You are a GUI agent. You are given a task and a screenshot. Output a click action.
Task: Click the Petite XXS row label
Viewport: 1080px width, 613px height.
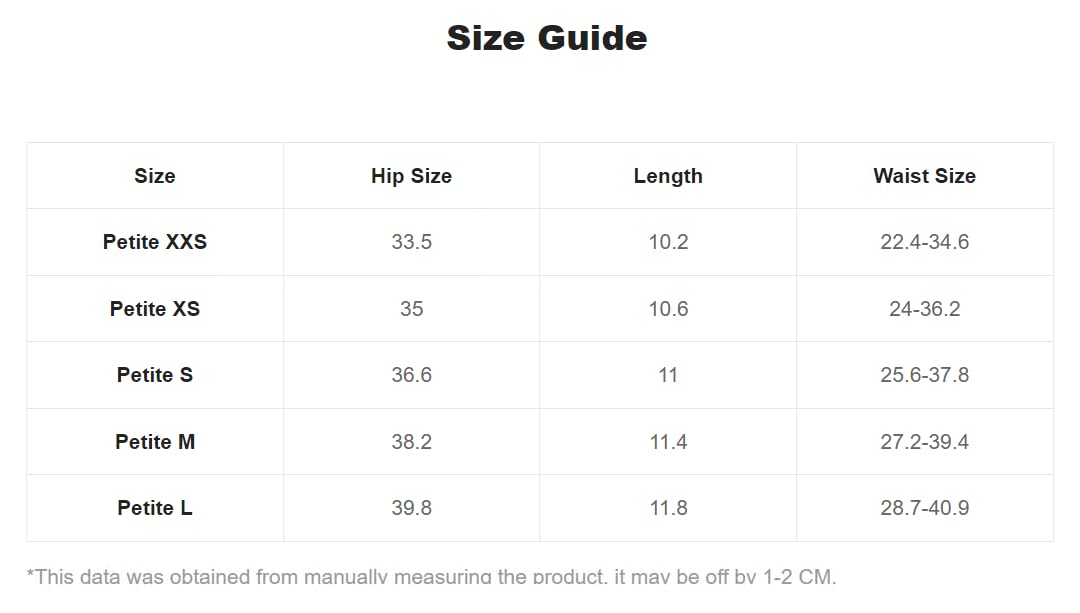(155, 242)
